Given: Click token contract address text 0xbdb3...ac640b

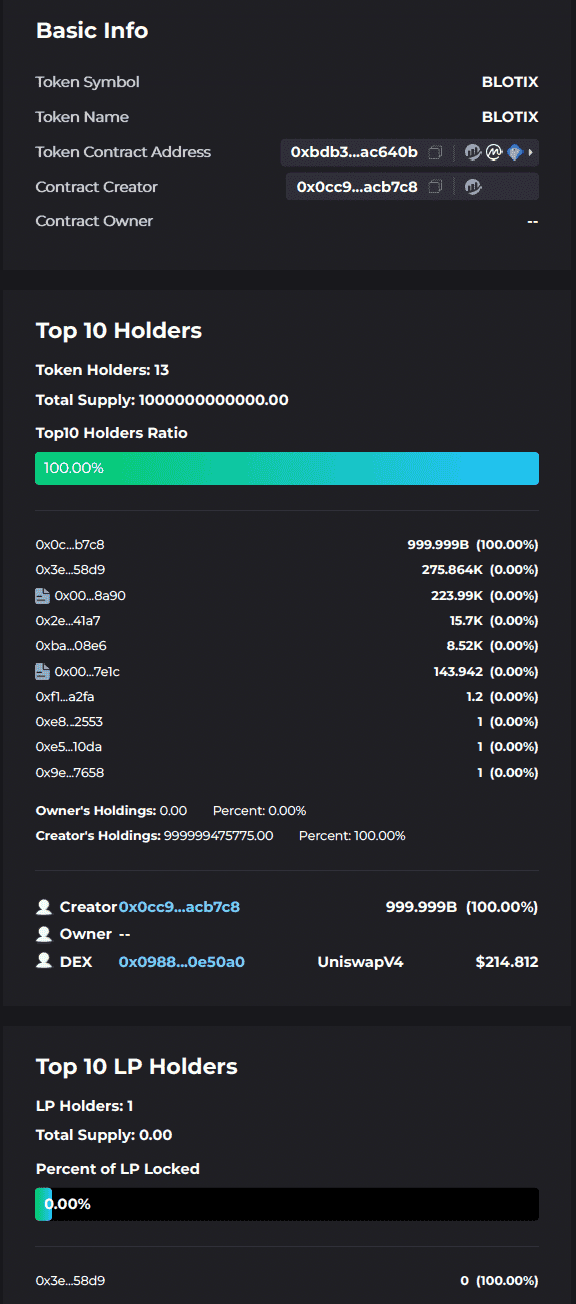Looking at the screenshot, I should (354, 152).
